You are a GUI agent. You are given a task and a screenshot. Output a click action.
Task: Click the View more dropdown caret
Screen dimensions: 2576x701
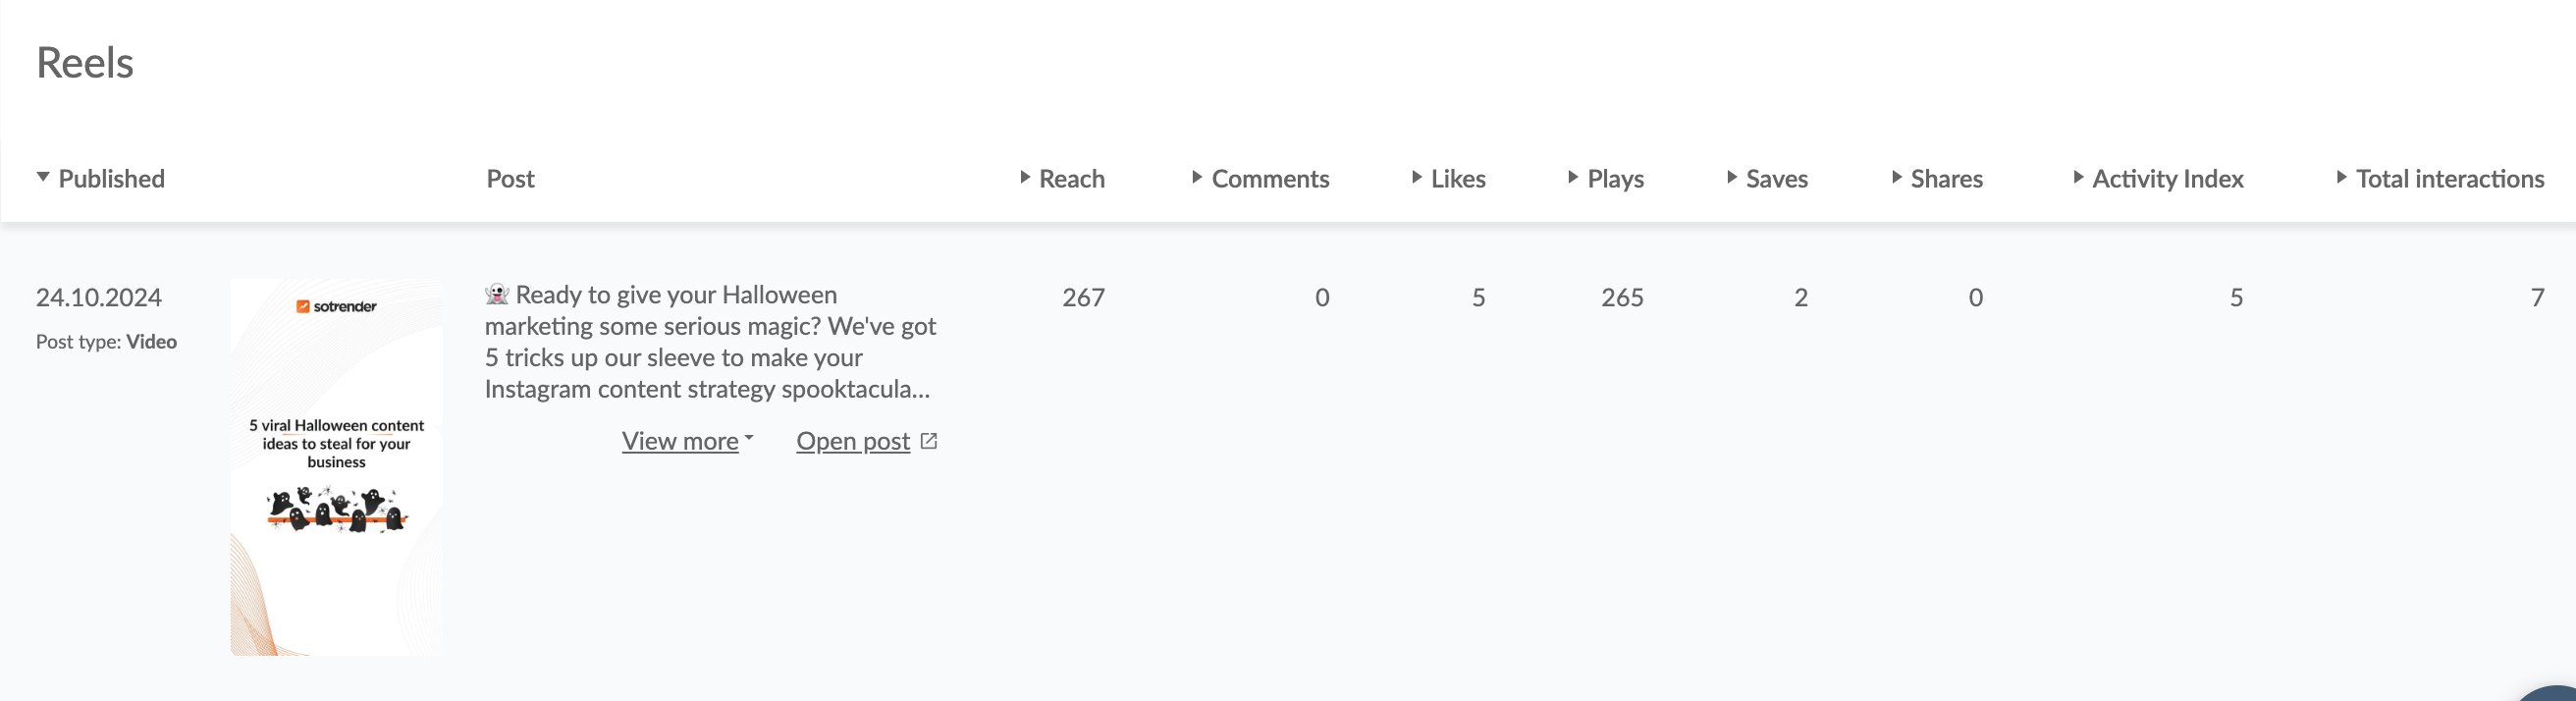749,438
